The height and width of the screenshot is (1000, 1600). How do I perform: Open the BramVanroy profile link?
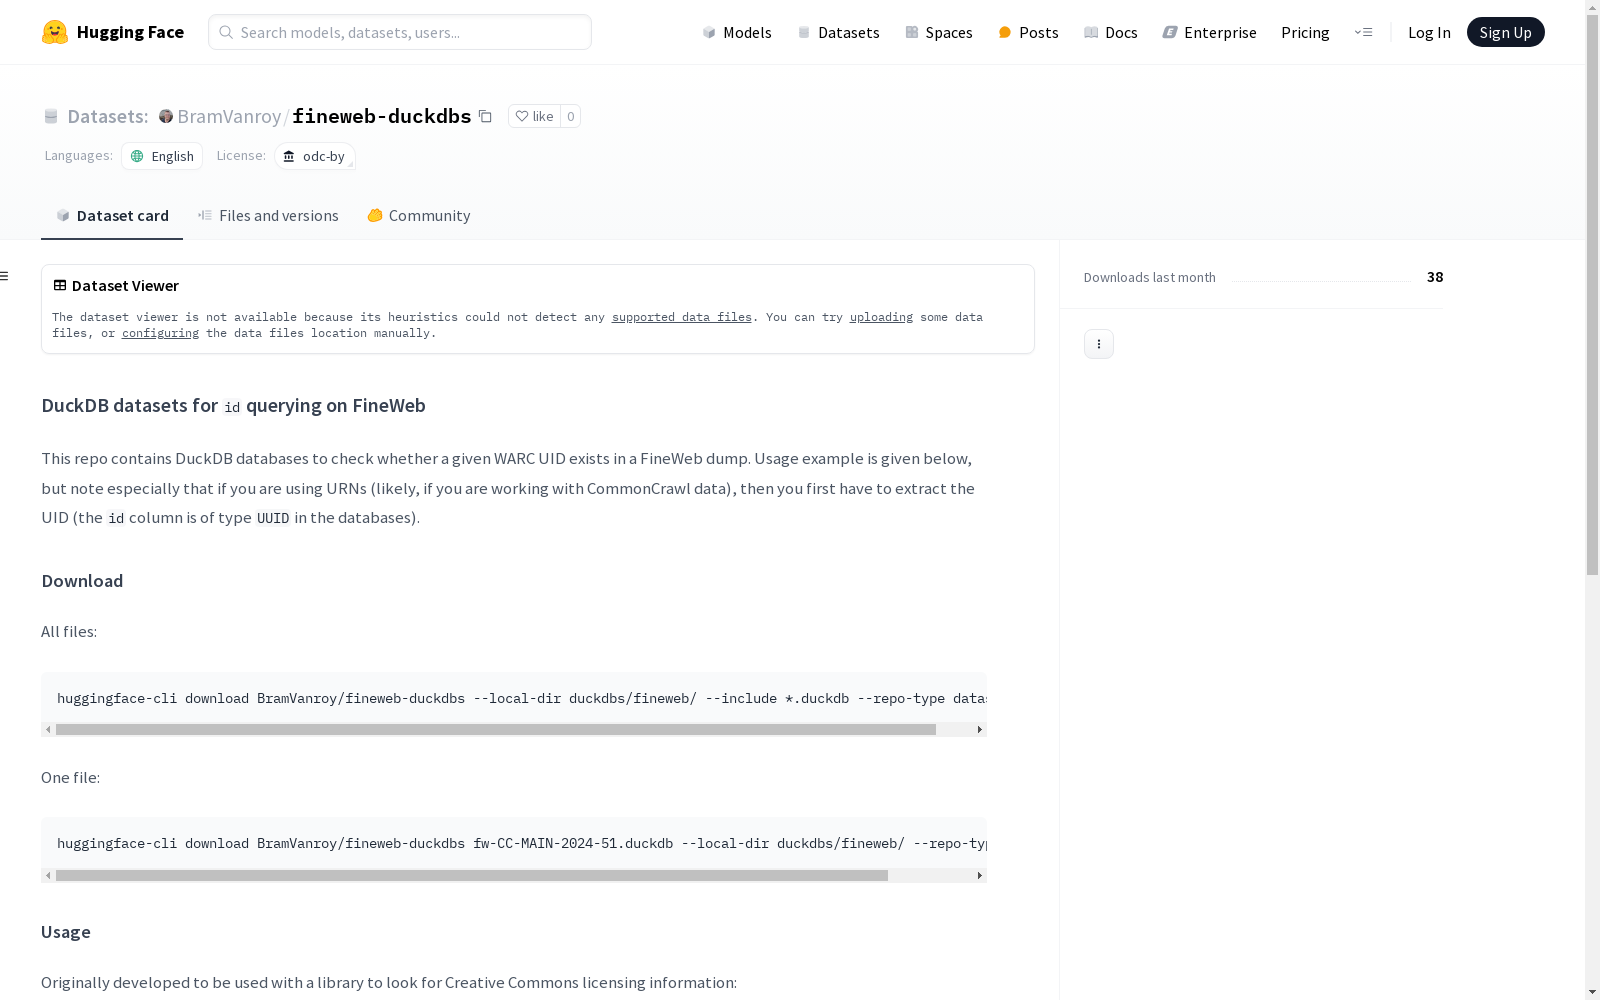229,116
